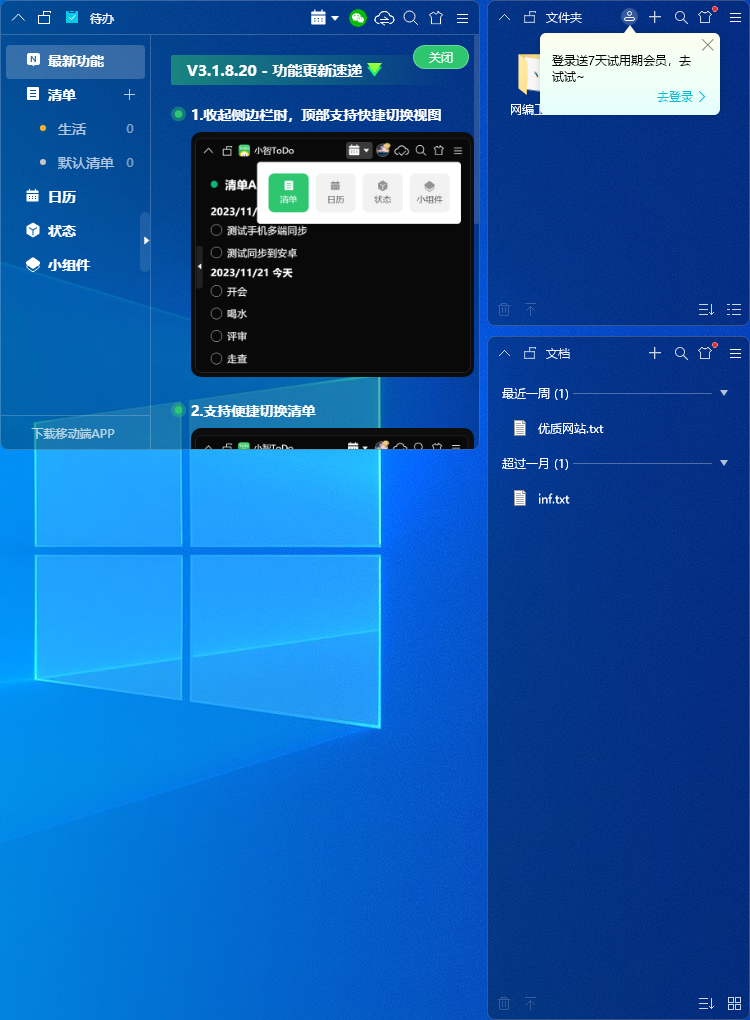Screen dimensions: 750x1020
Task: Close the login trial tooltip
Action: [708, 45]
